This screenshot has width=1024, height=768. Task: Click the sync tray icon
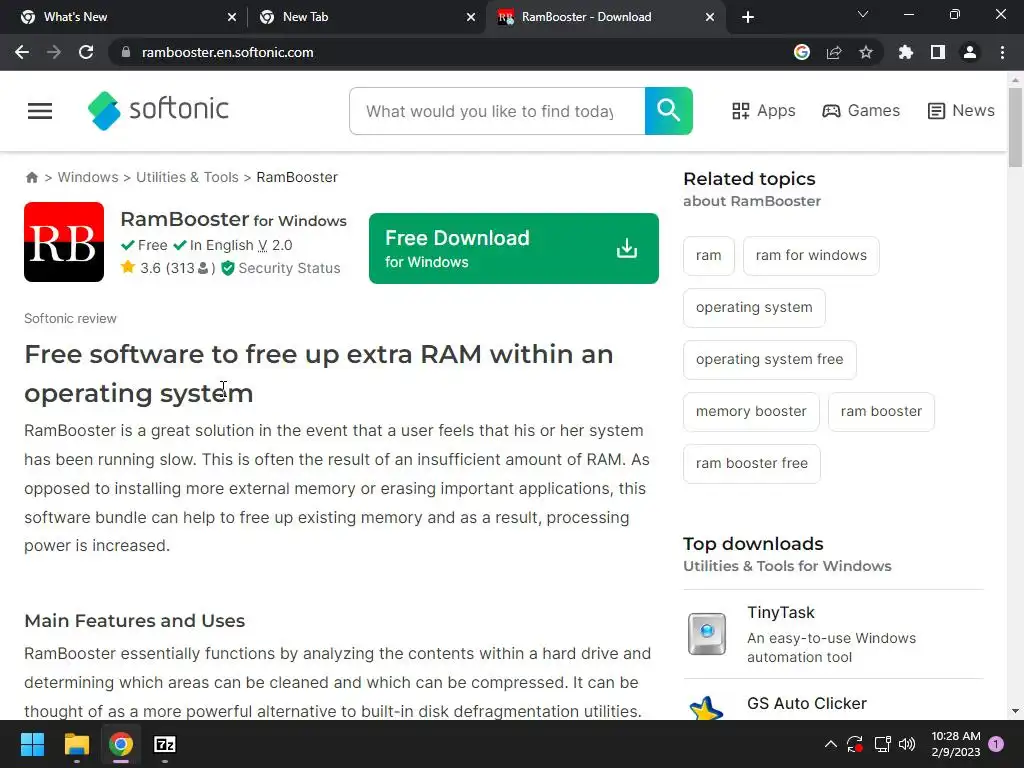(x=855, y=744)
